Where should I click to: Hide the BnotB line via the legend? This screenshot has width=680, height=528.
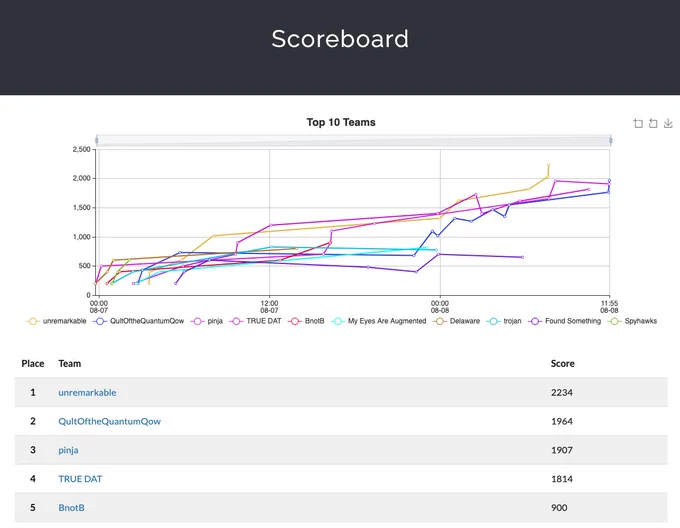[x=306, y=321]
